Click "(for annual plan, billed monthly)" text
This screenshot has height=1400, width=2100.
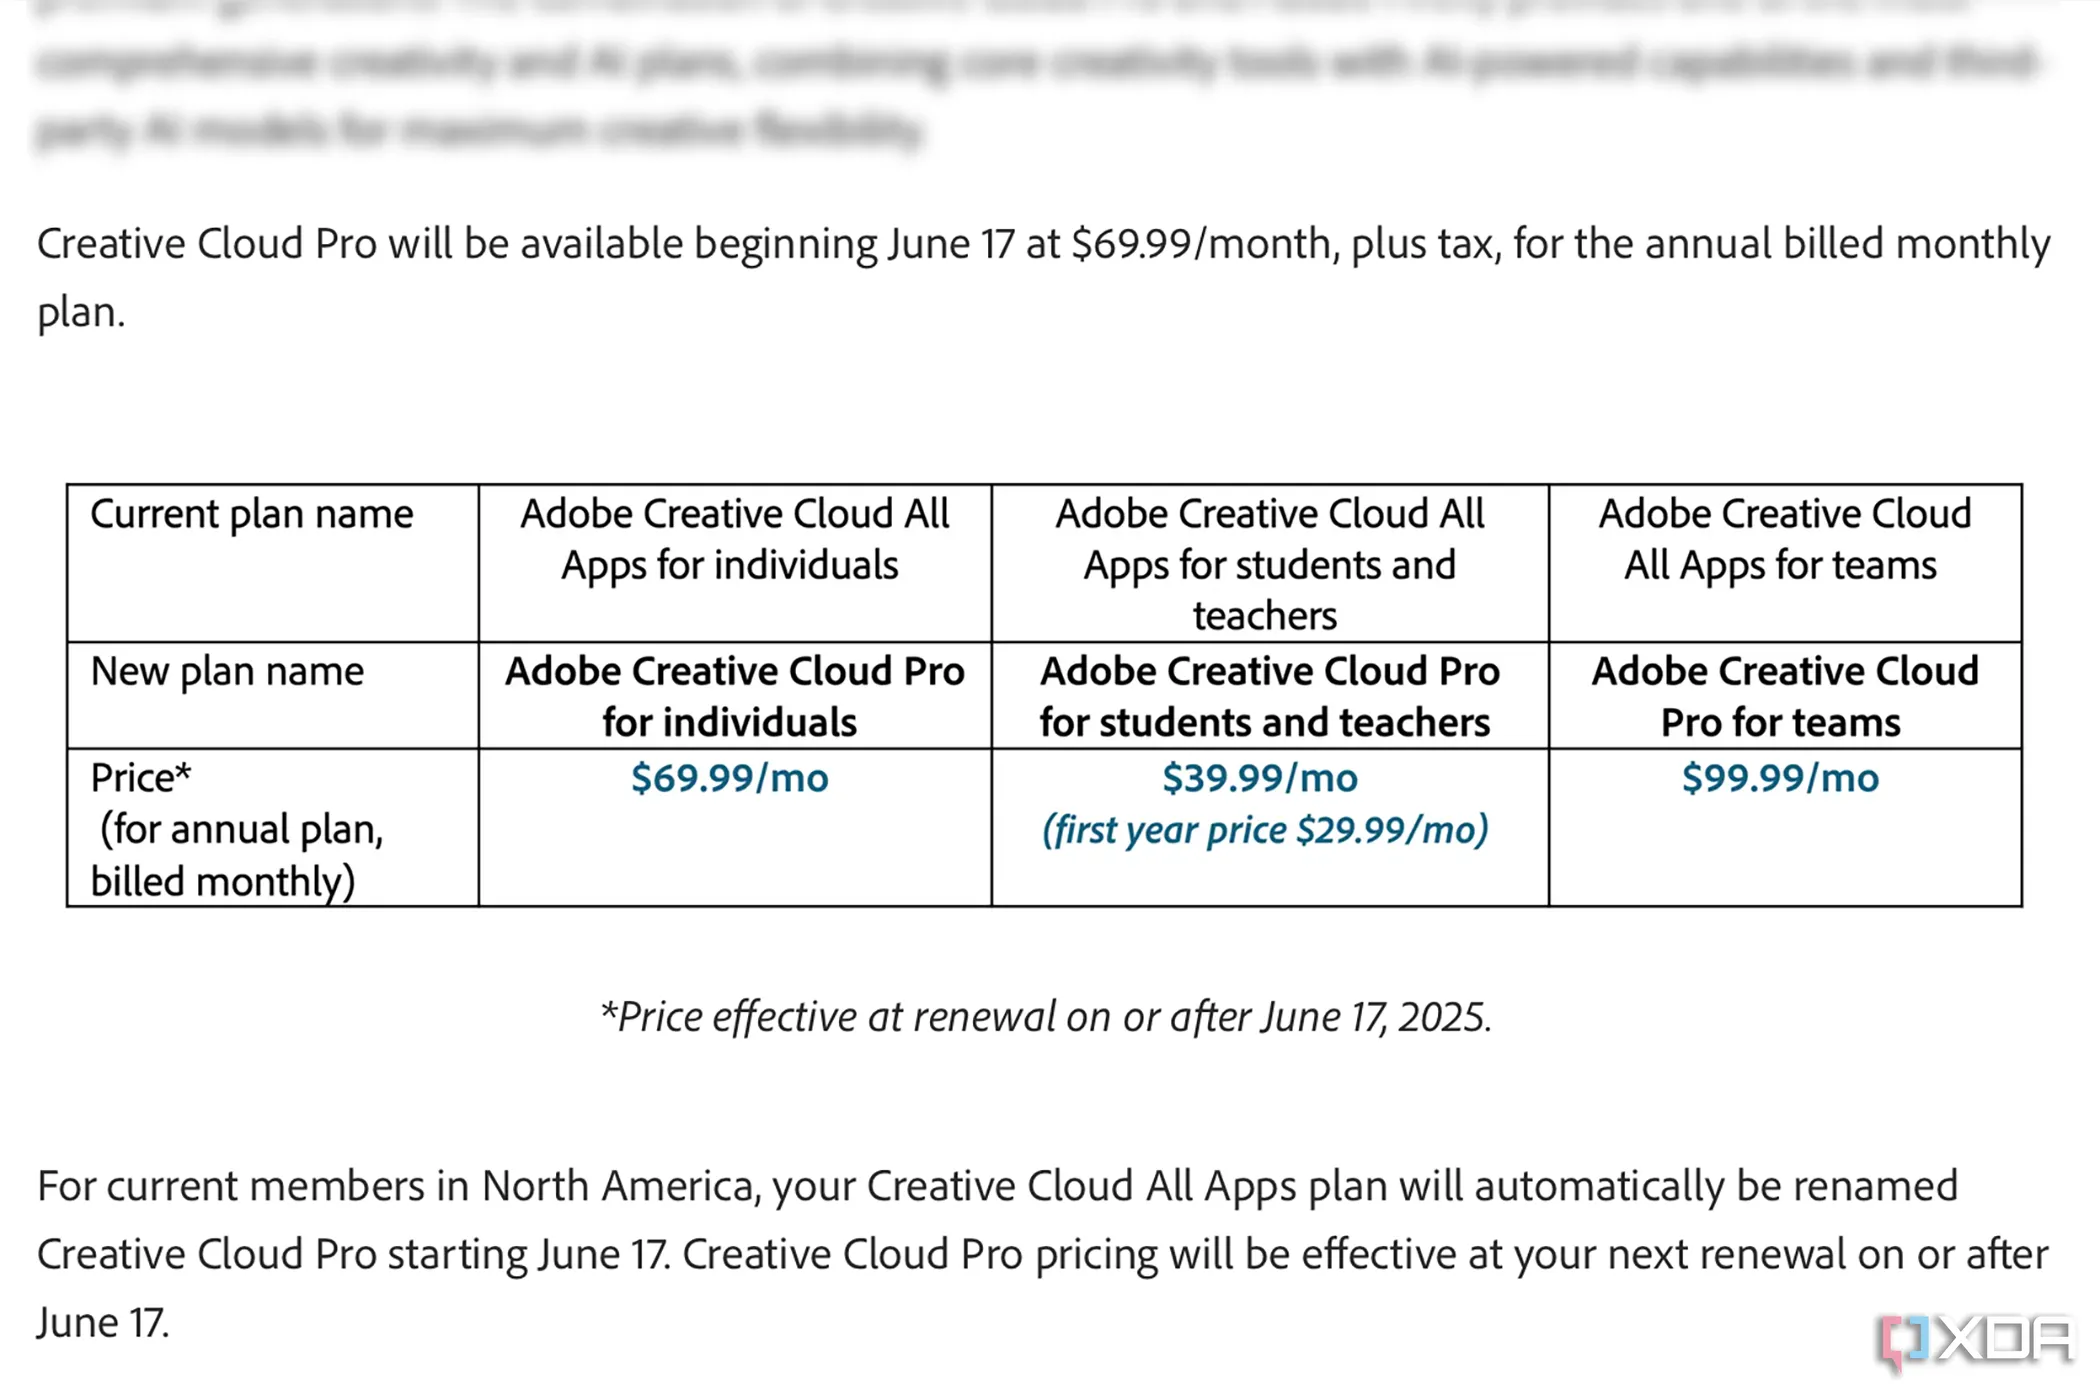[x=237, y=856]
